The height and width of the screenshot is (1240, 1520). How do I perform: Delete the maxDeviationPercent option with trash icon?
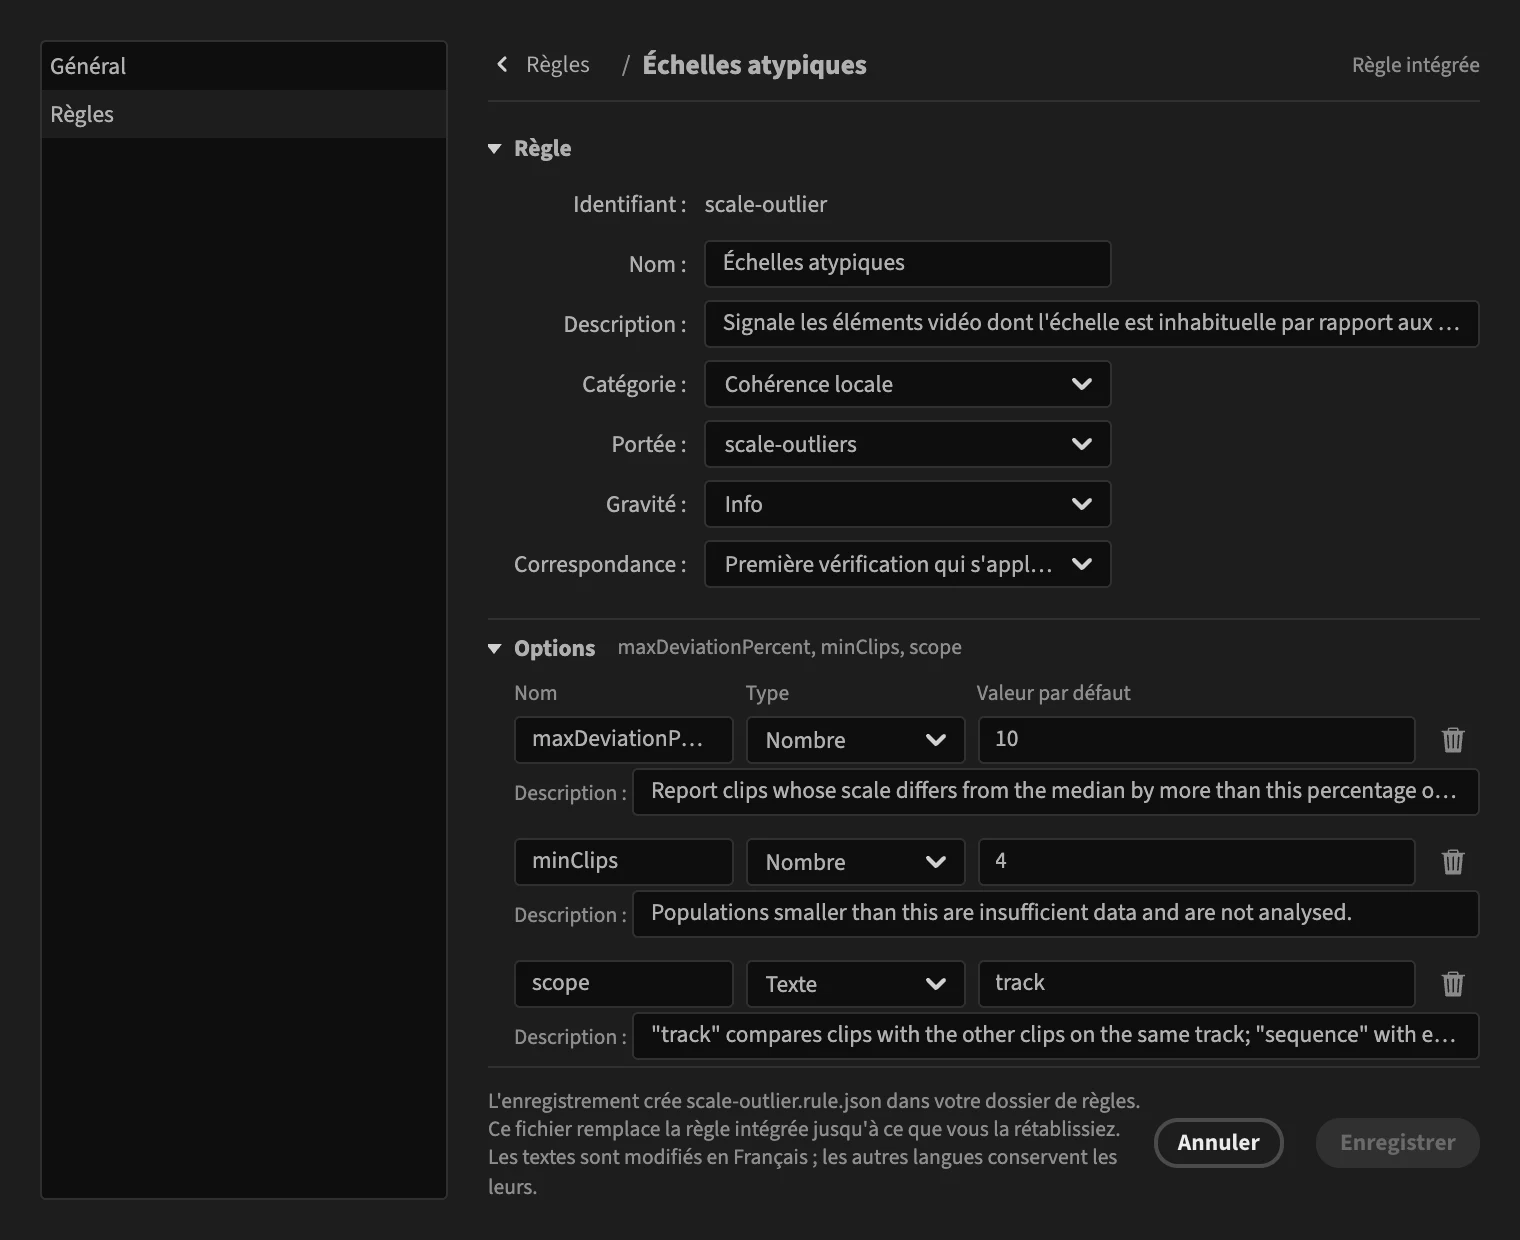(1453, 740)
